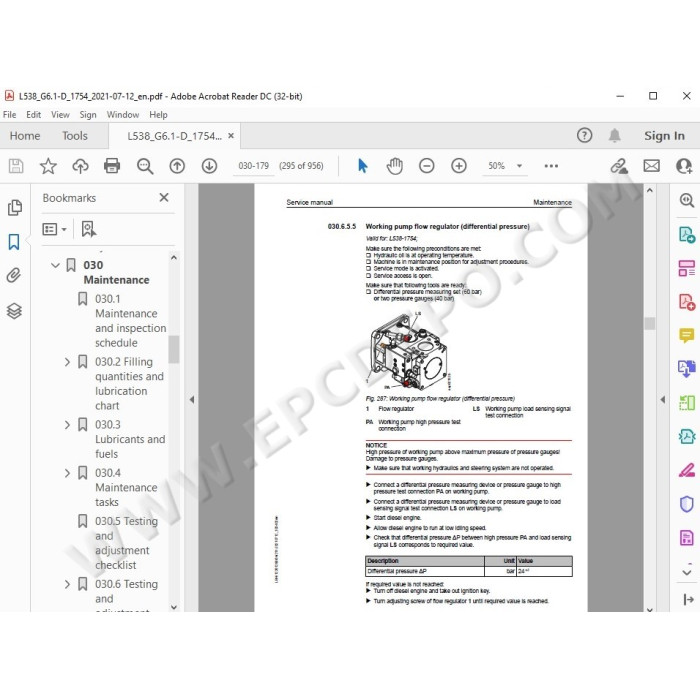The height and width of the screenshot is (700, 700).
Task: Open 030.1 Maintenance and inspection schedule
Action: pos(130,321)
